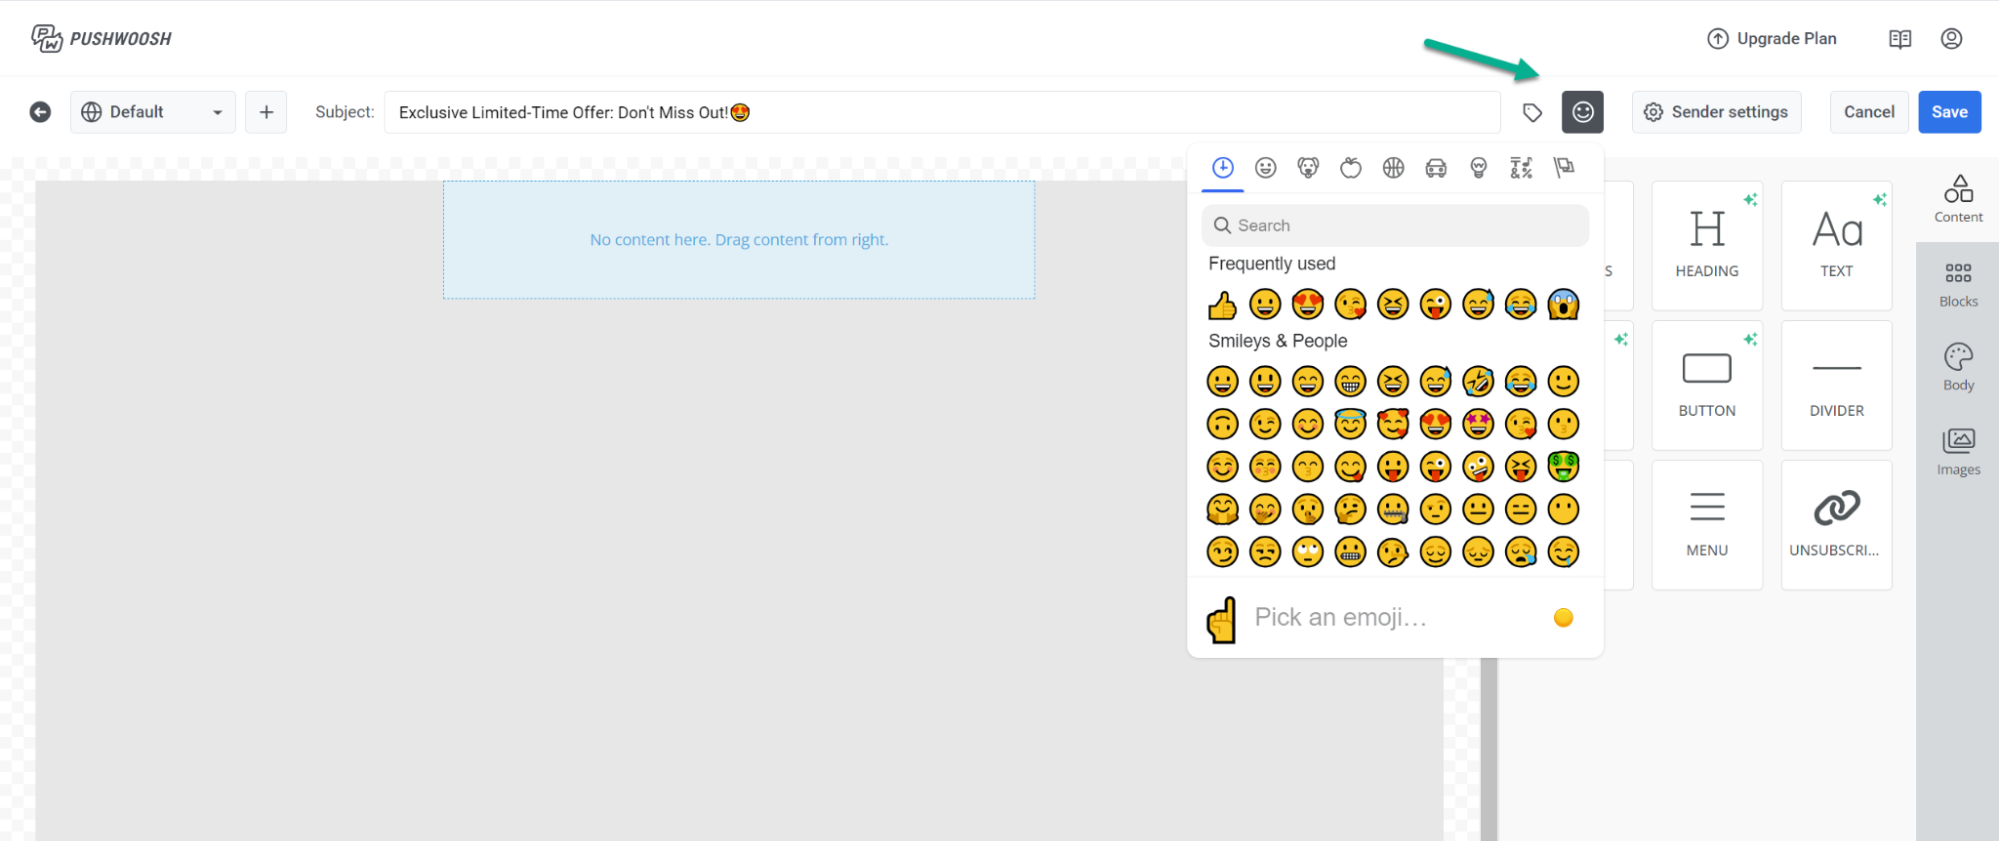This screenshot has width=1999, height=842.
Task: Save the email template
Action: 1949,112
